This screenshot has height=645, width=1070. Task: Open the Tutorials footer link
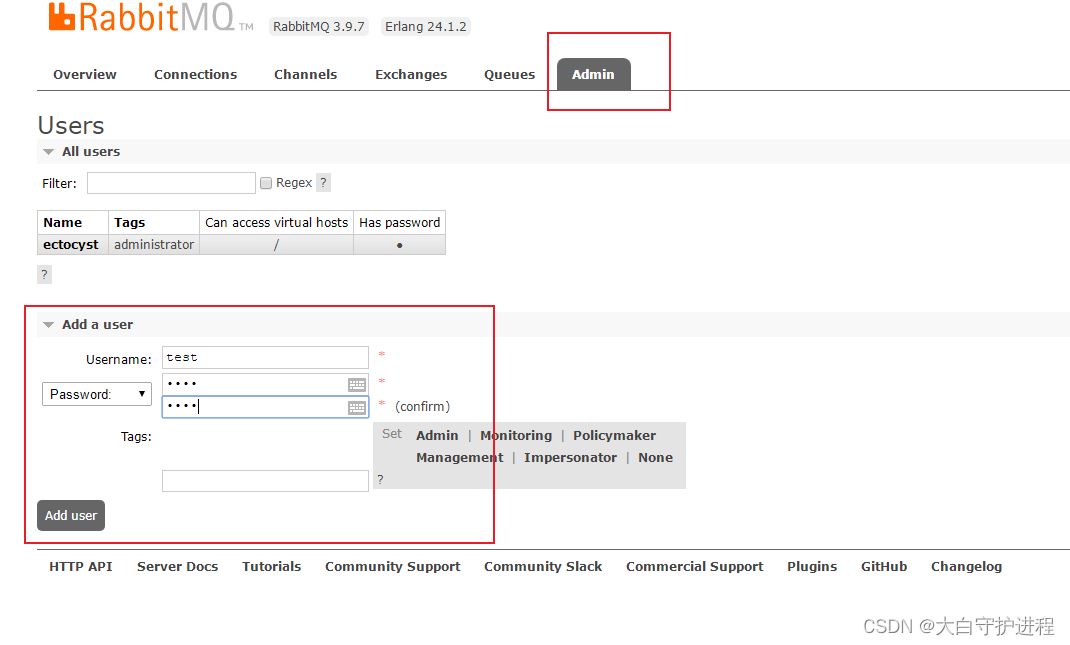click(272, 567)
